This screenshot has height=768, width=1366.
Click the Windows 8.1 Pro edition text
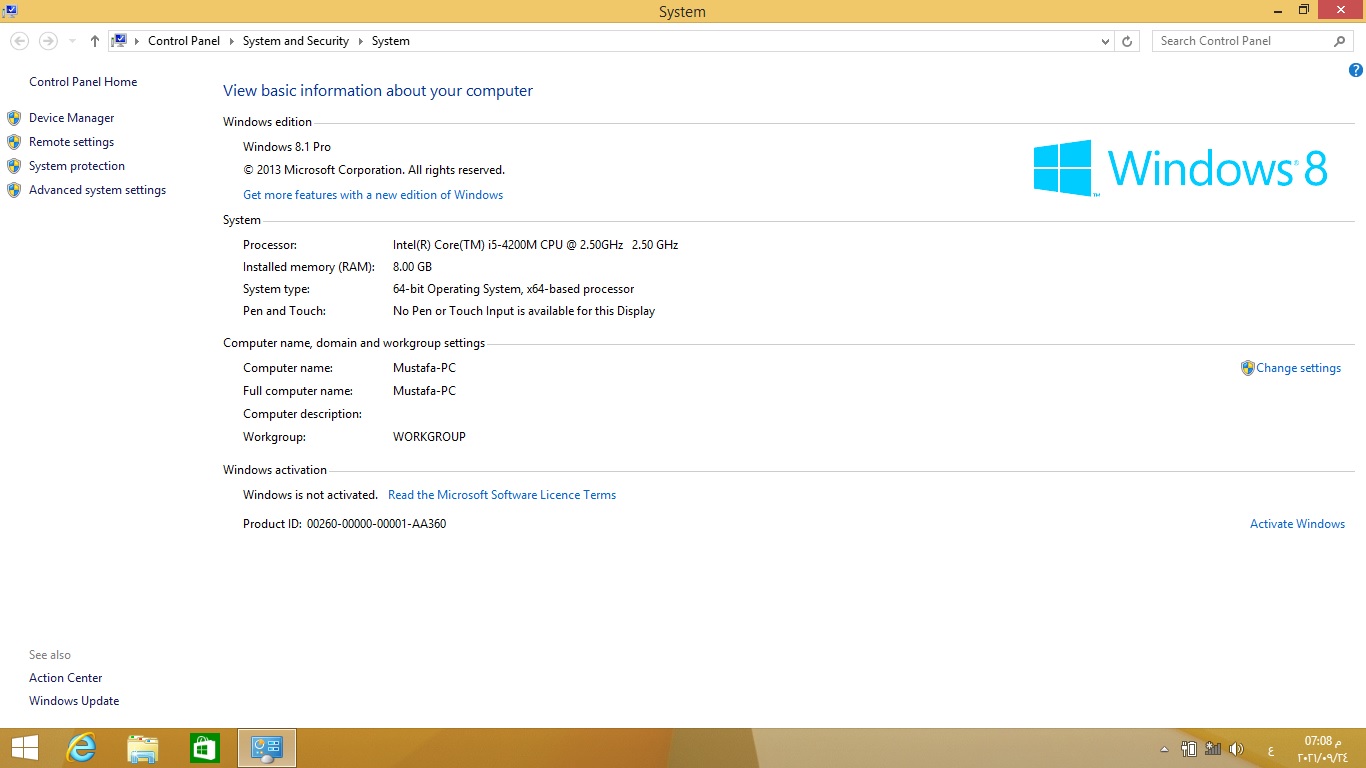click(x=287, y=147)
